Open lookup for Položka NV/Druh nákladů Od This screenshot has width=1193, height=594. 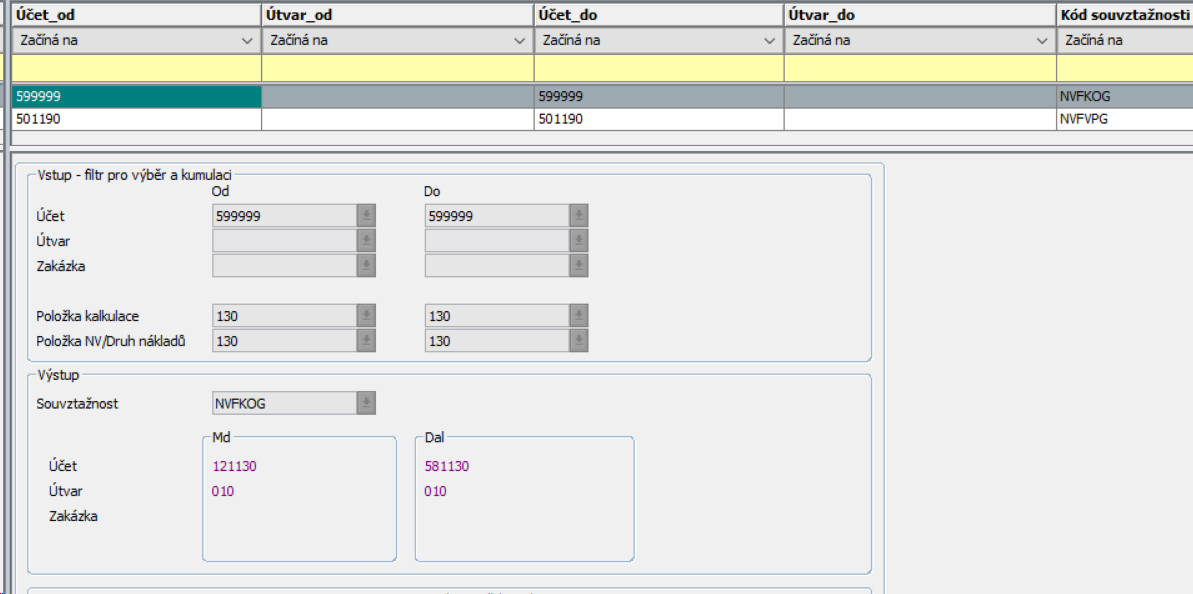pyautogui.click(x=367, y=341)
